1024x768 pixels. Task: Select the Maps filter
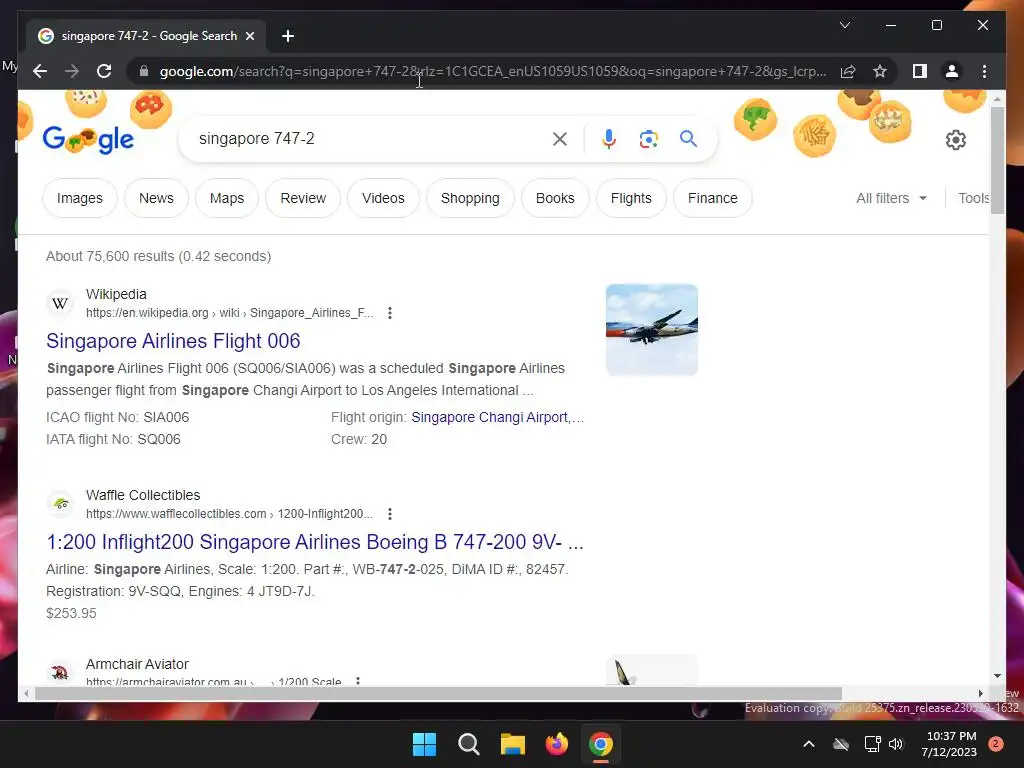(x=227, y=198)
